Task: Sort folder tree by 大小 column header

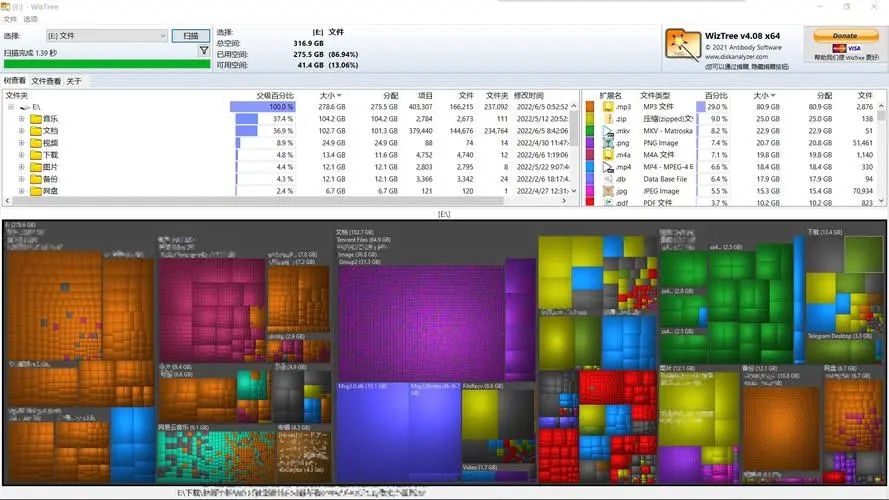Action: (330, 95)
